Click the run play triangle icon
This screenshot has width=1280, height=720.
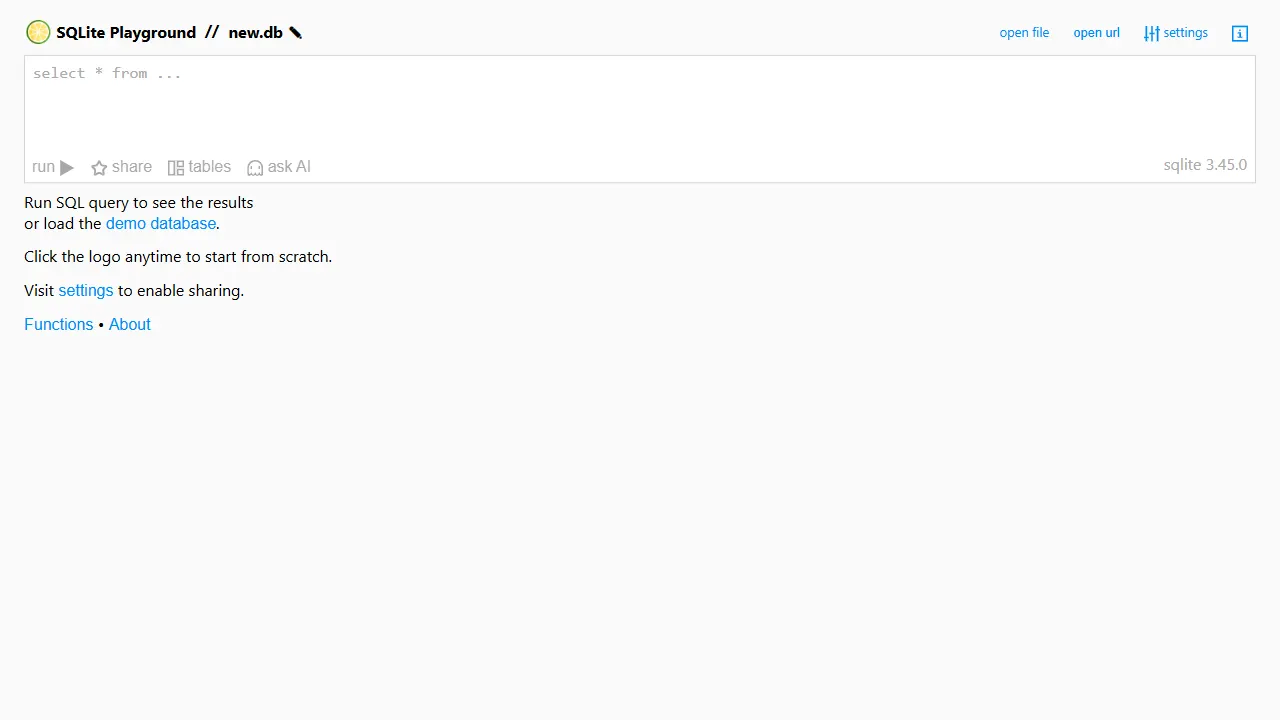[x=67, y=167]
